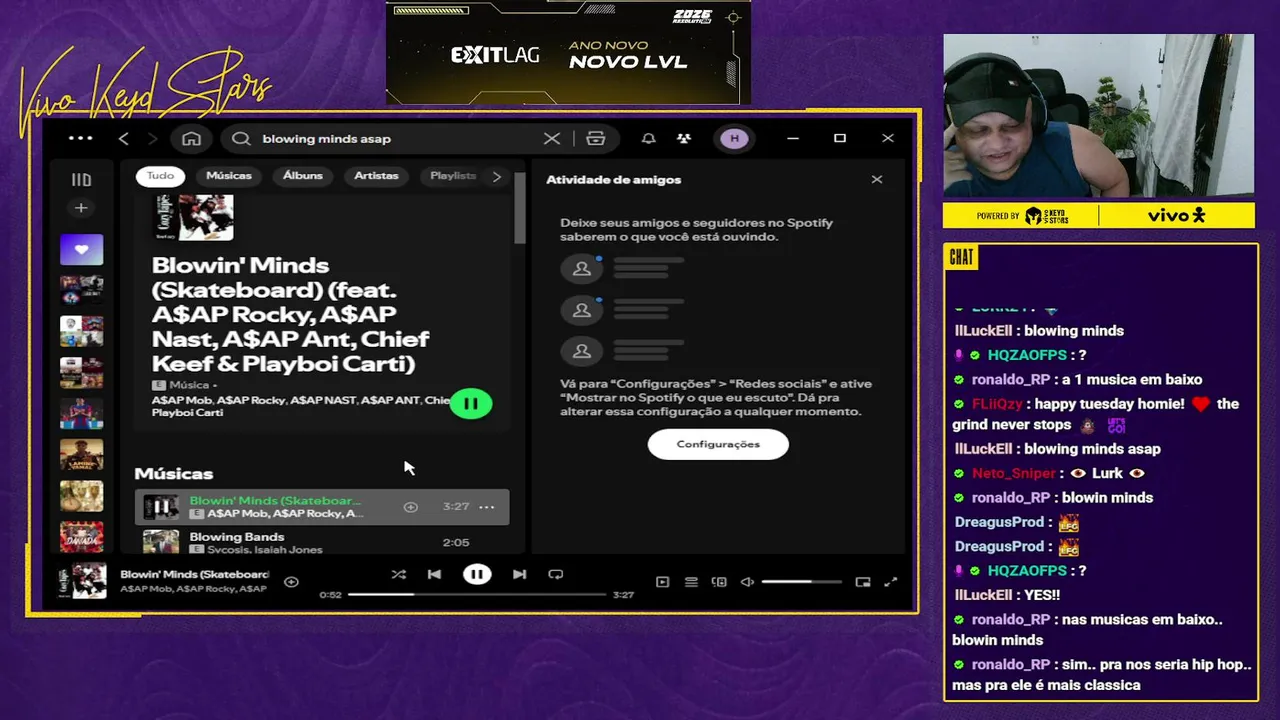The width and height of the screenshot is (1280, 720).
Task: Open the Spotify three-dot main menu
Action: [x=81, y=138]
